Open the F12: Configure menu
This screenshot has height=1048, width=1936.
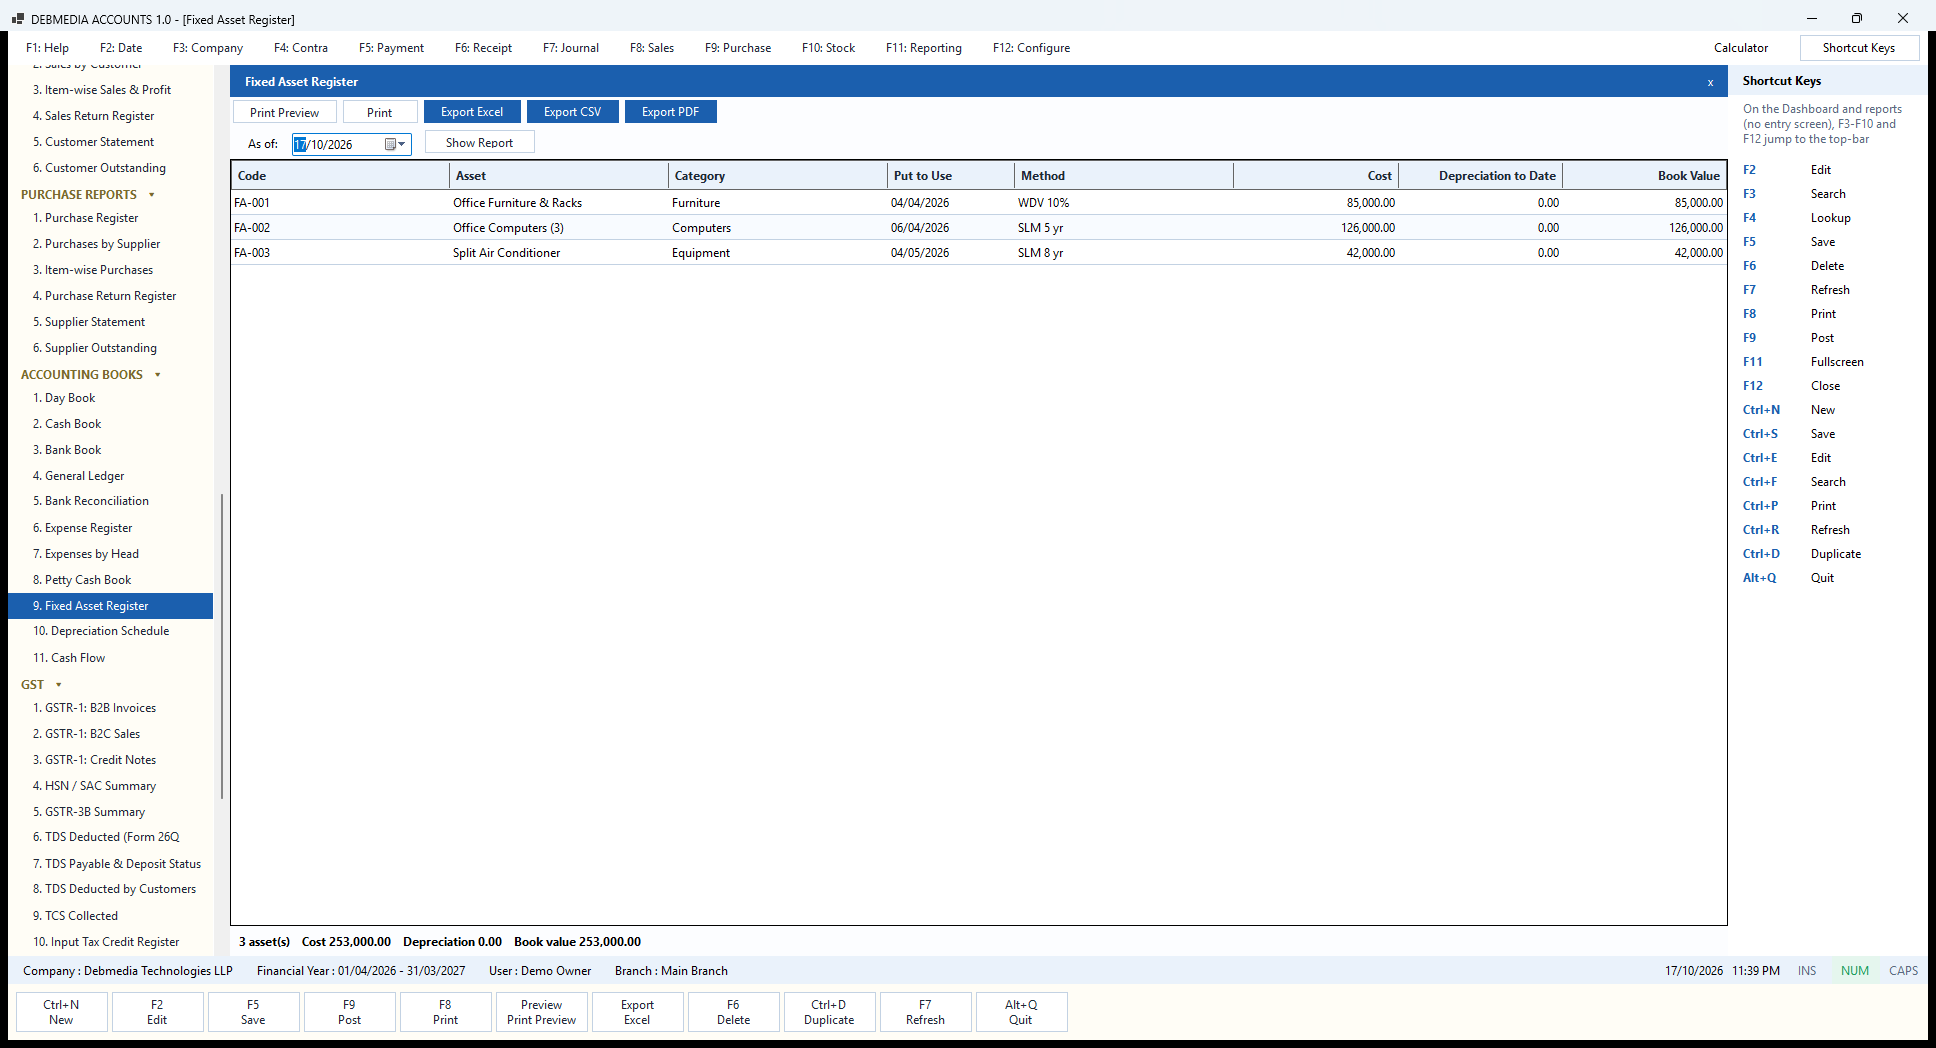(x=1031, y=48)
